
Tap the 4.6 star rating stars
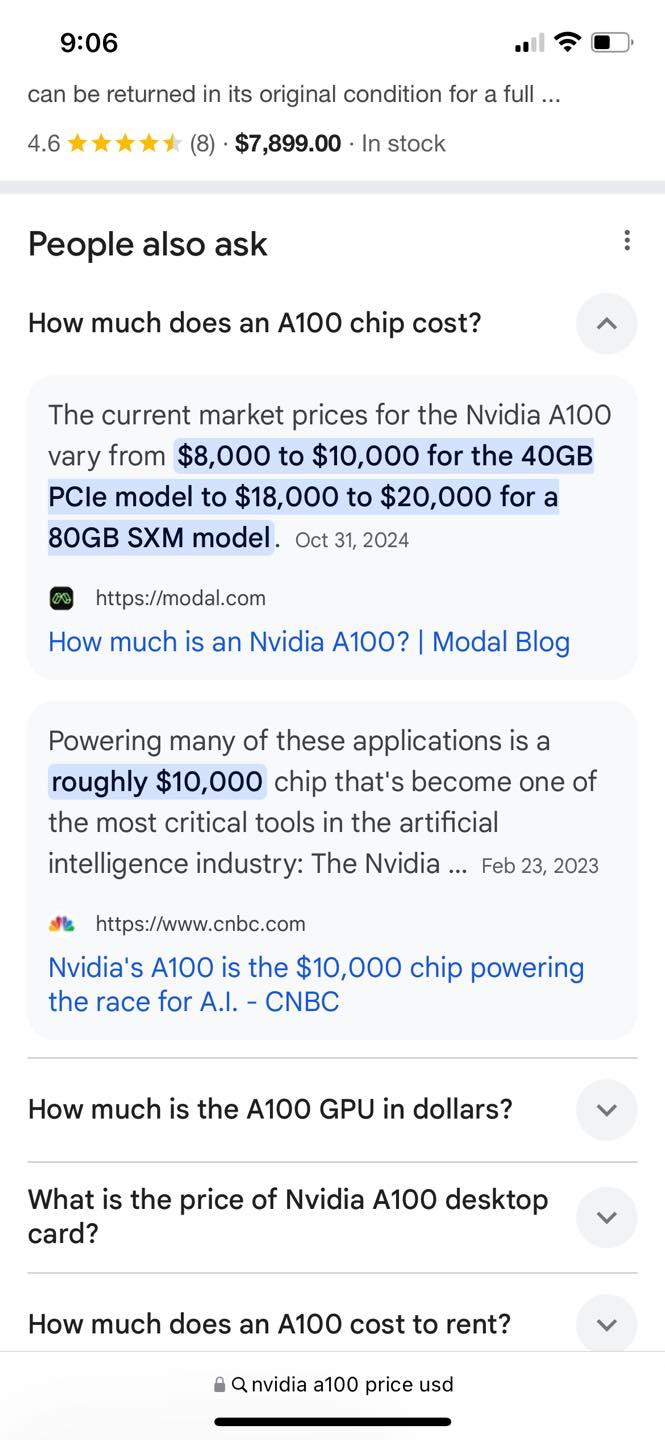coord(124,144)
